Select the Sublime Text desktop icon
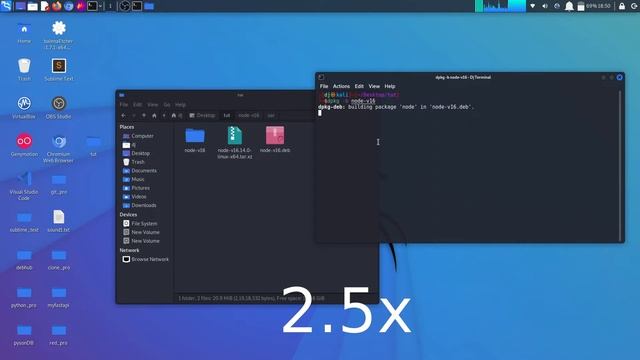Image resolution: width=640 pixels, height=360 pixels. 59,69
